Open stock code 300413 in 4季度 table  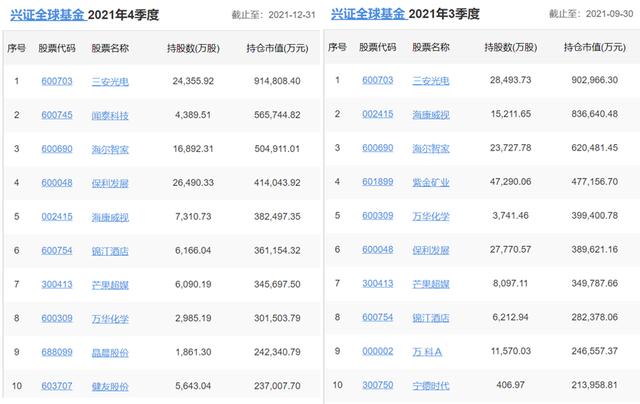point(57,284)
